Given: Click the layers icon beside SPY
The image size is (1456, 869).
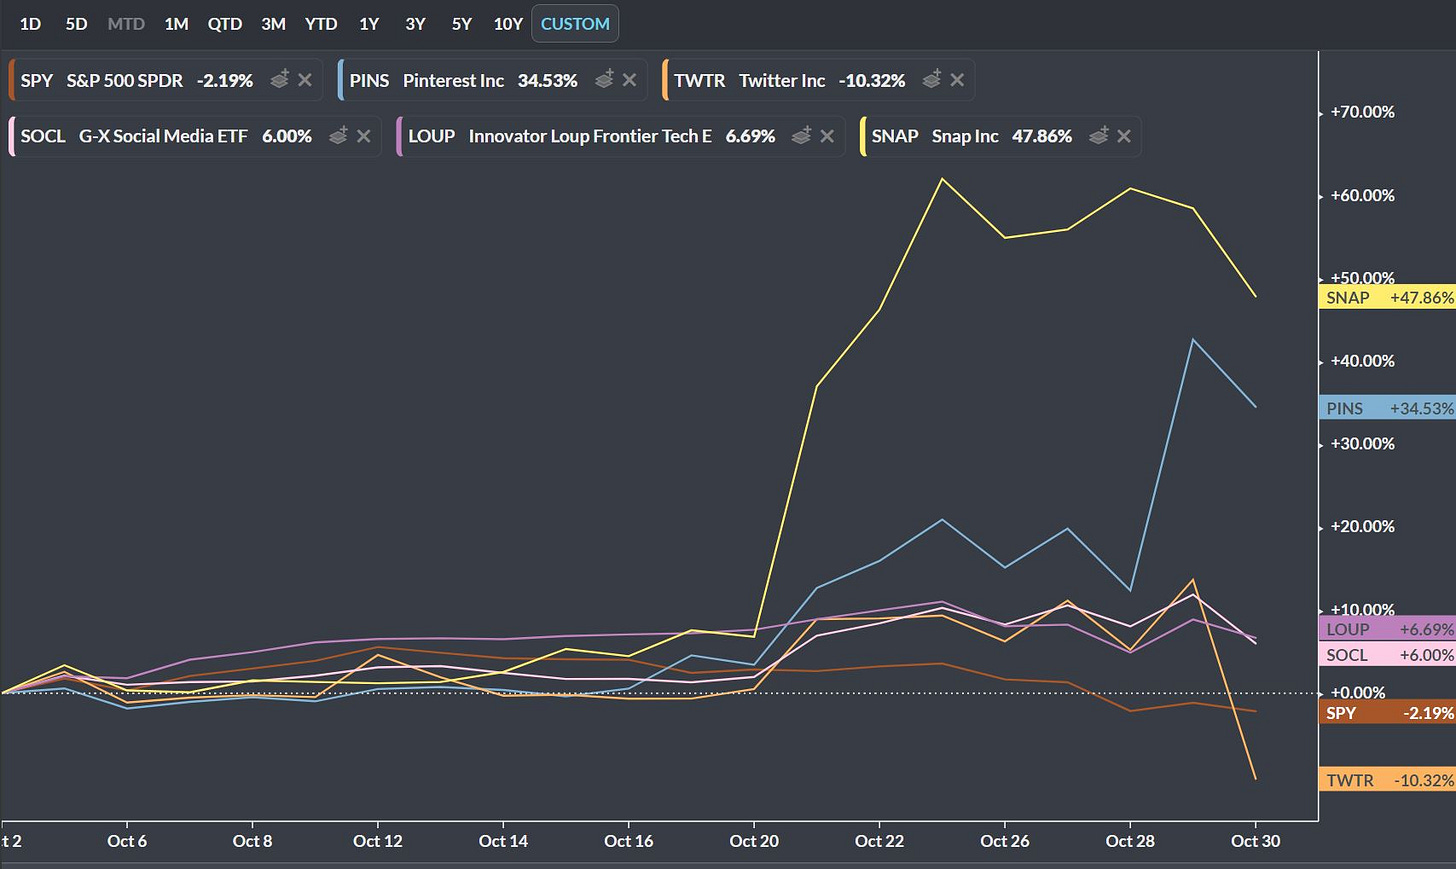Looking at the screenshot, I should coord(280,79).
